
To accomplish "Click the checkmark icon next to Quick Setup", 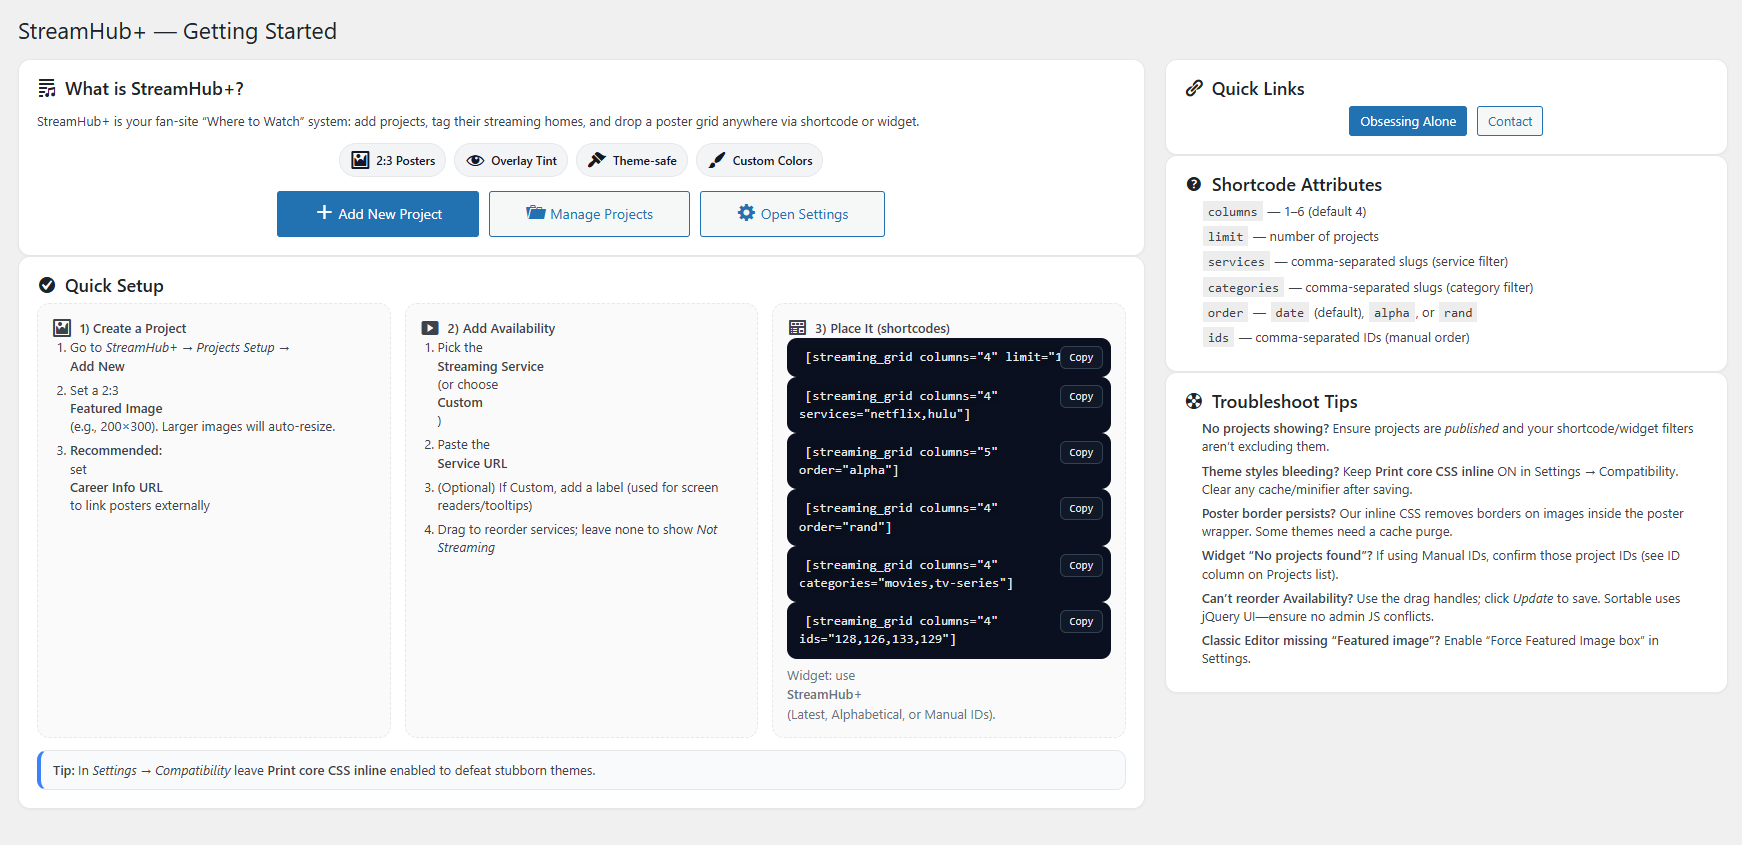I will (47, 285).
